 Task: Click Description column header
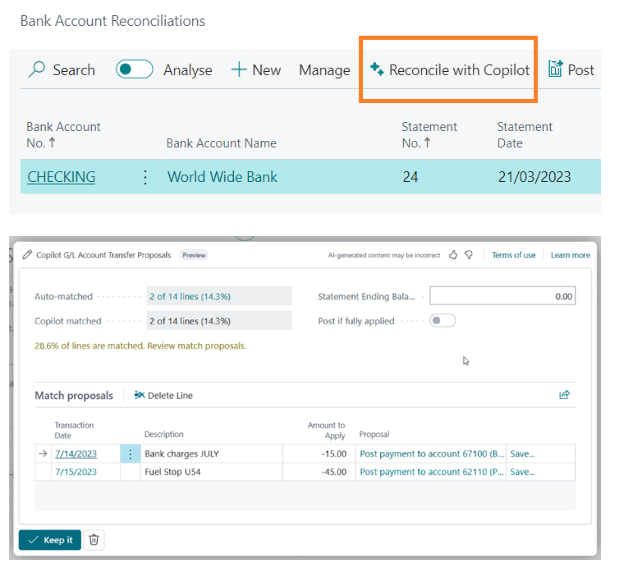coord(164,434)
